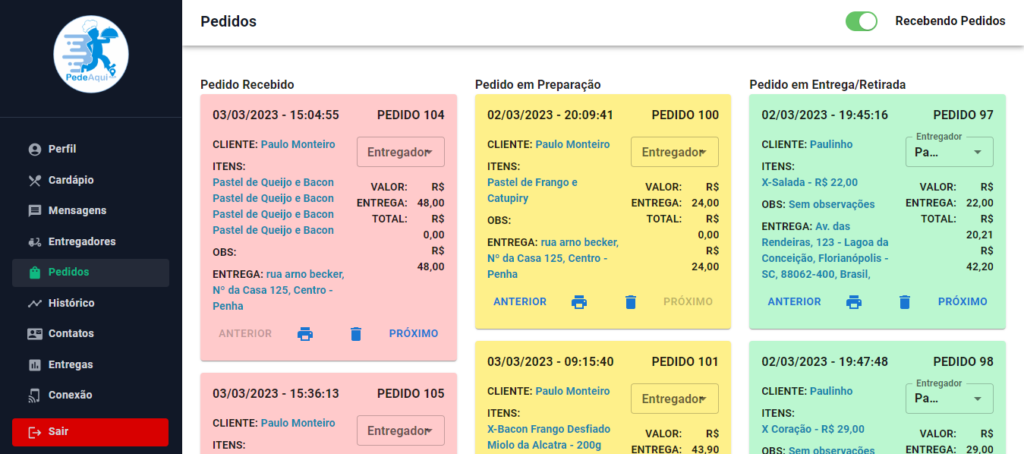Click Sem observações on Pedido 97
This screenshot has width=1024, height=454.
[x=831, y=204]
